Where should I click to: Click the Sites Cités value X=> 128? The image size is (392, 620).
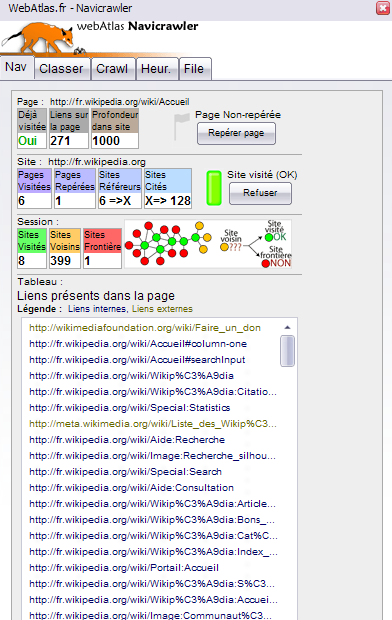(x=168, y=201)
